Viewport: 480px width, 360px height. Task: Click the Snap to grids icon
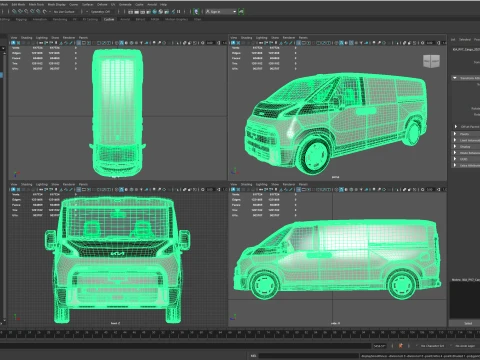tap(14, 11)
